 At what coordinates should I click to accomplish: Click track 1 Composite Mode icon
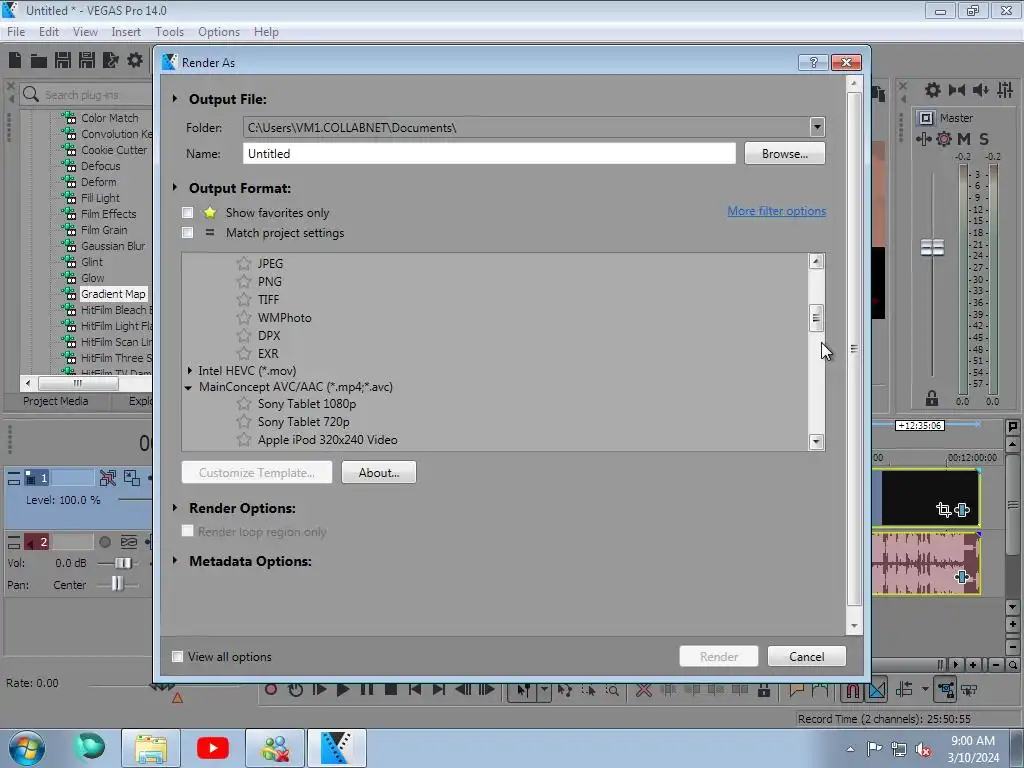132,478
